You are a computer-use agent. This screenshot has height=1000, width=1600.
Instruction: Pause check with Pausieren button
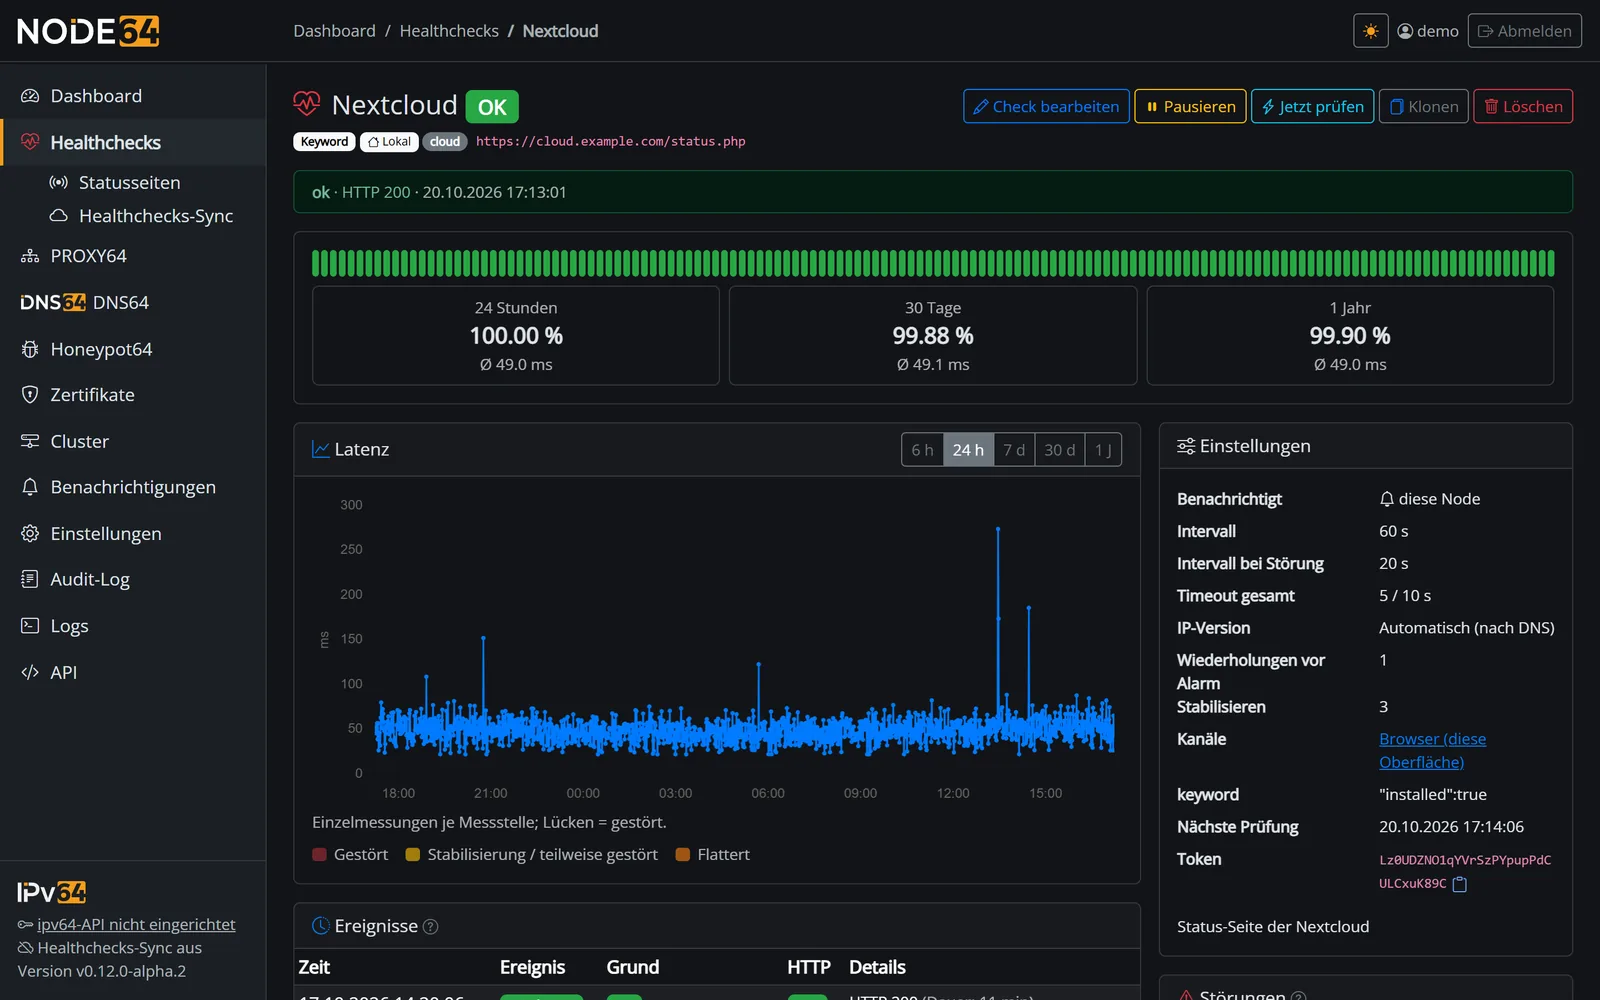tap(1190, 106)
